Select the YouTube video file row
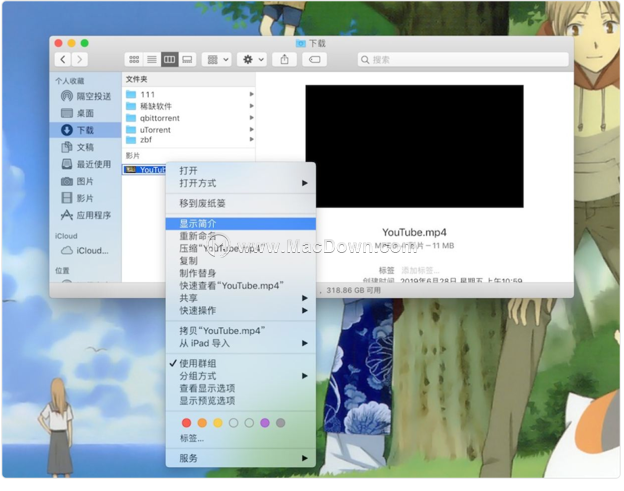 144,170
